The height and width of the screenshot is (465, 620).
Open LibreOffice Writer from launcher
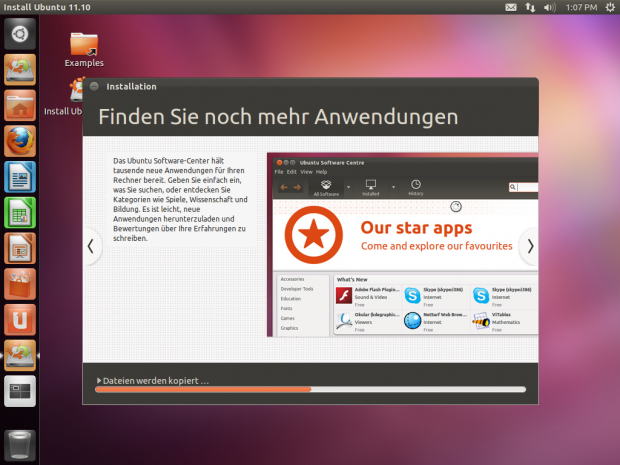[x=20, y=177]
